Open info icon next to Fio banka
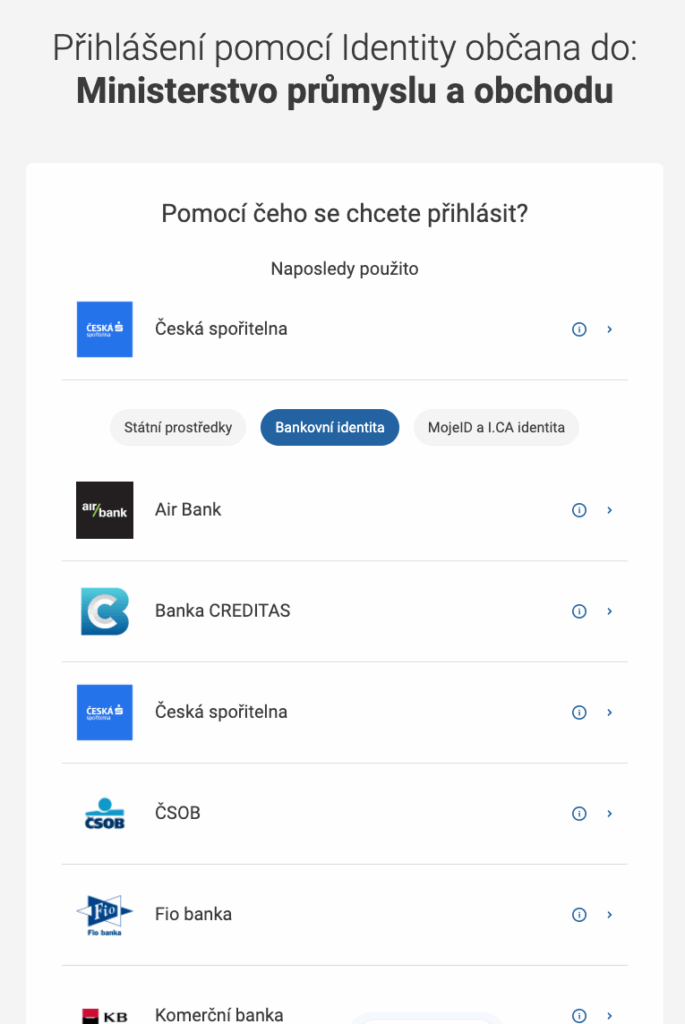This screenshot has height=1024, width=685. coord(578,914)
